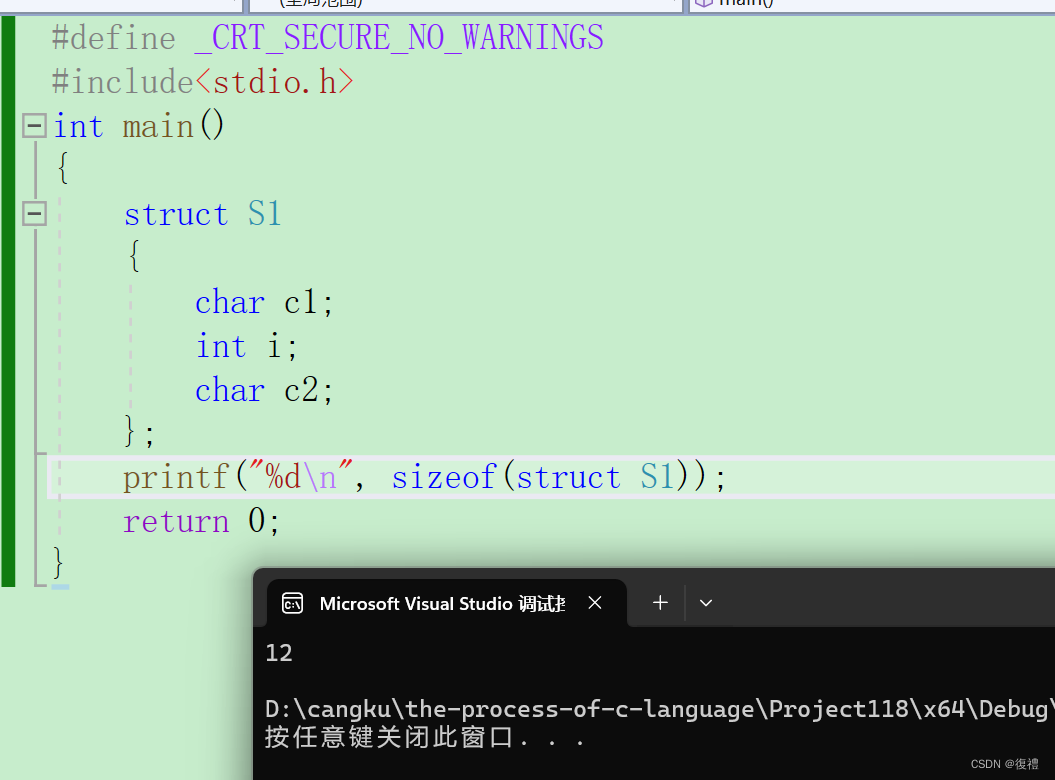Collapse the struct S1 definition block
This screenshot has width=1055, height=780.
(34, 214)
